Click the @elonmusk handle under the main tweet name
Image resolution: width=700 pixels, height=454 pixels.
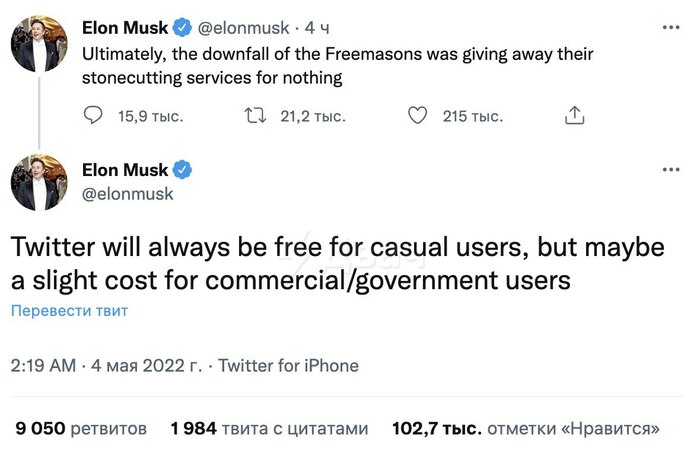(x=127, y=194)
